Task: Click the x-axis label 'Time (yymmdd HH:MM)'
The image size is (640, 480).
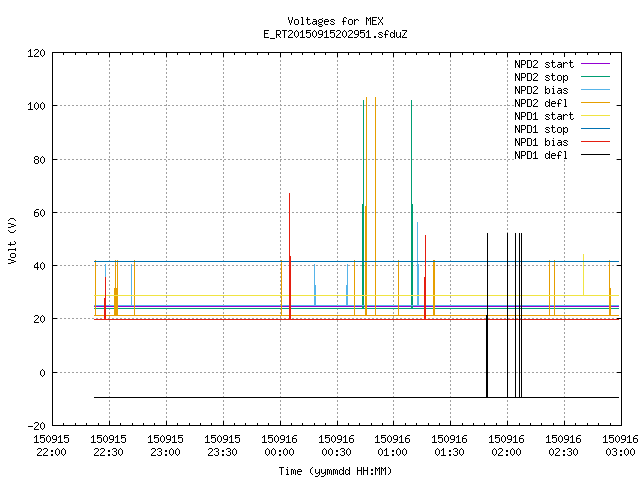Action: click(x=335, y=471)
